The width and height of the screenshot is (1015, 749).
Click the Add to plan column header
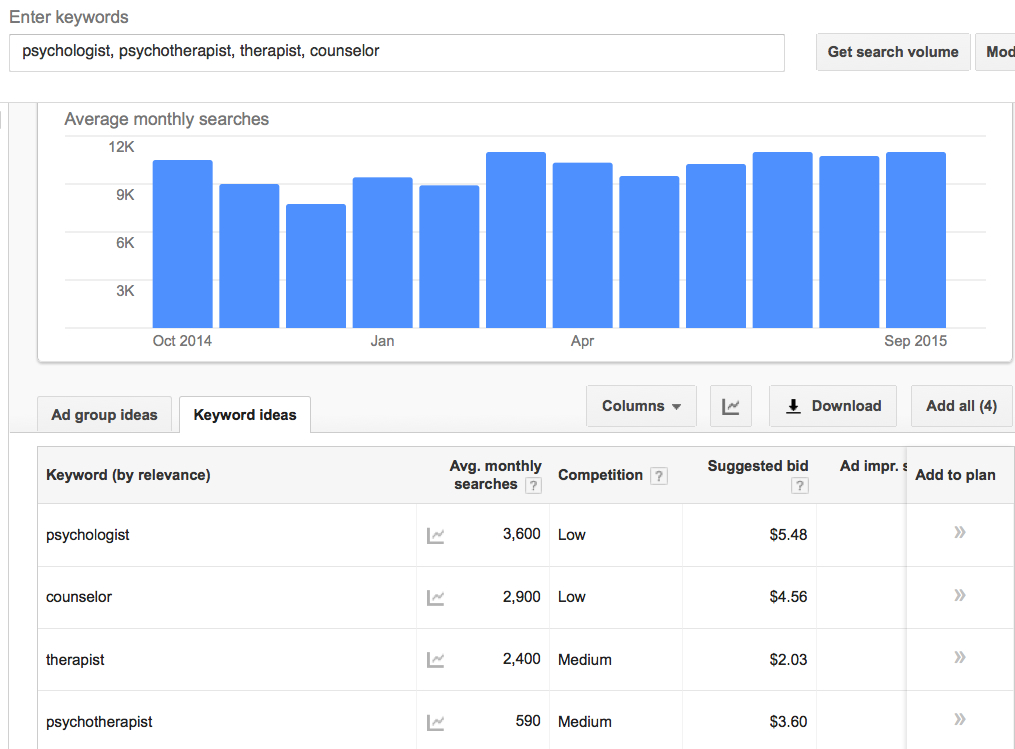click(x=955, y=475)
